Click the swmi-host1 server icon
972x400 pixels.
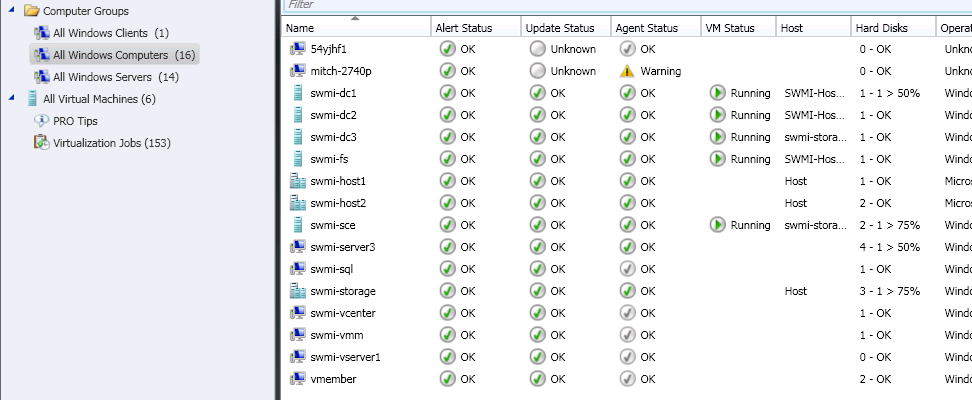[x=296, y=181]
